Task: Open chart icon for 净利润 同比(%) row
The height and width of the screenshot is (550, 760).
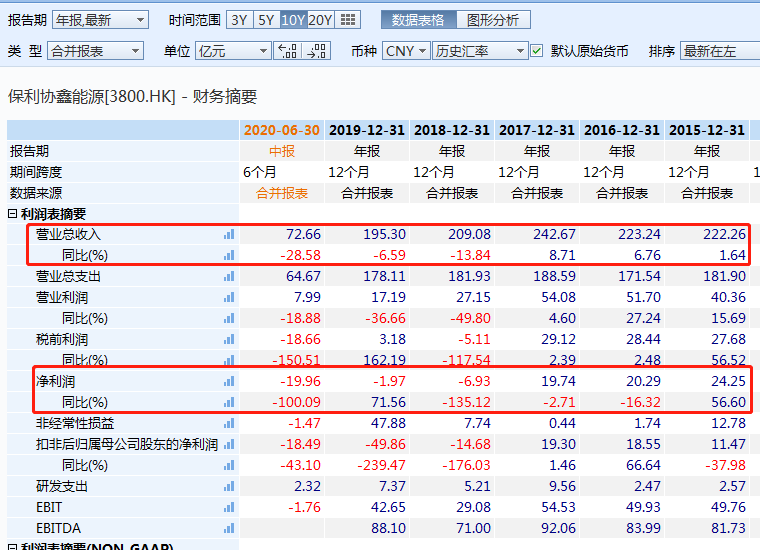Action: click(229, 402)
